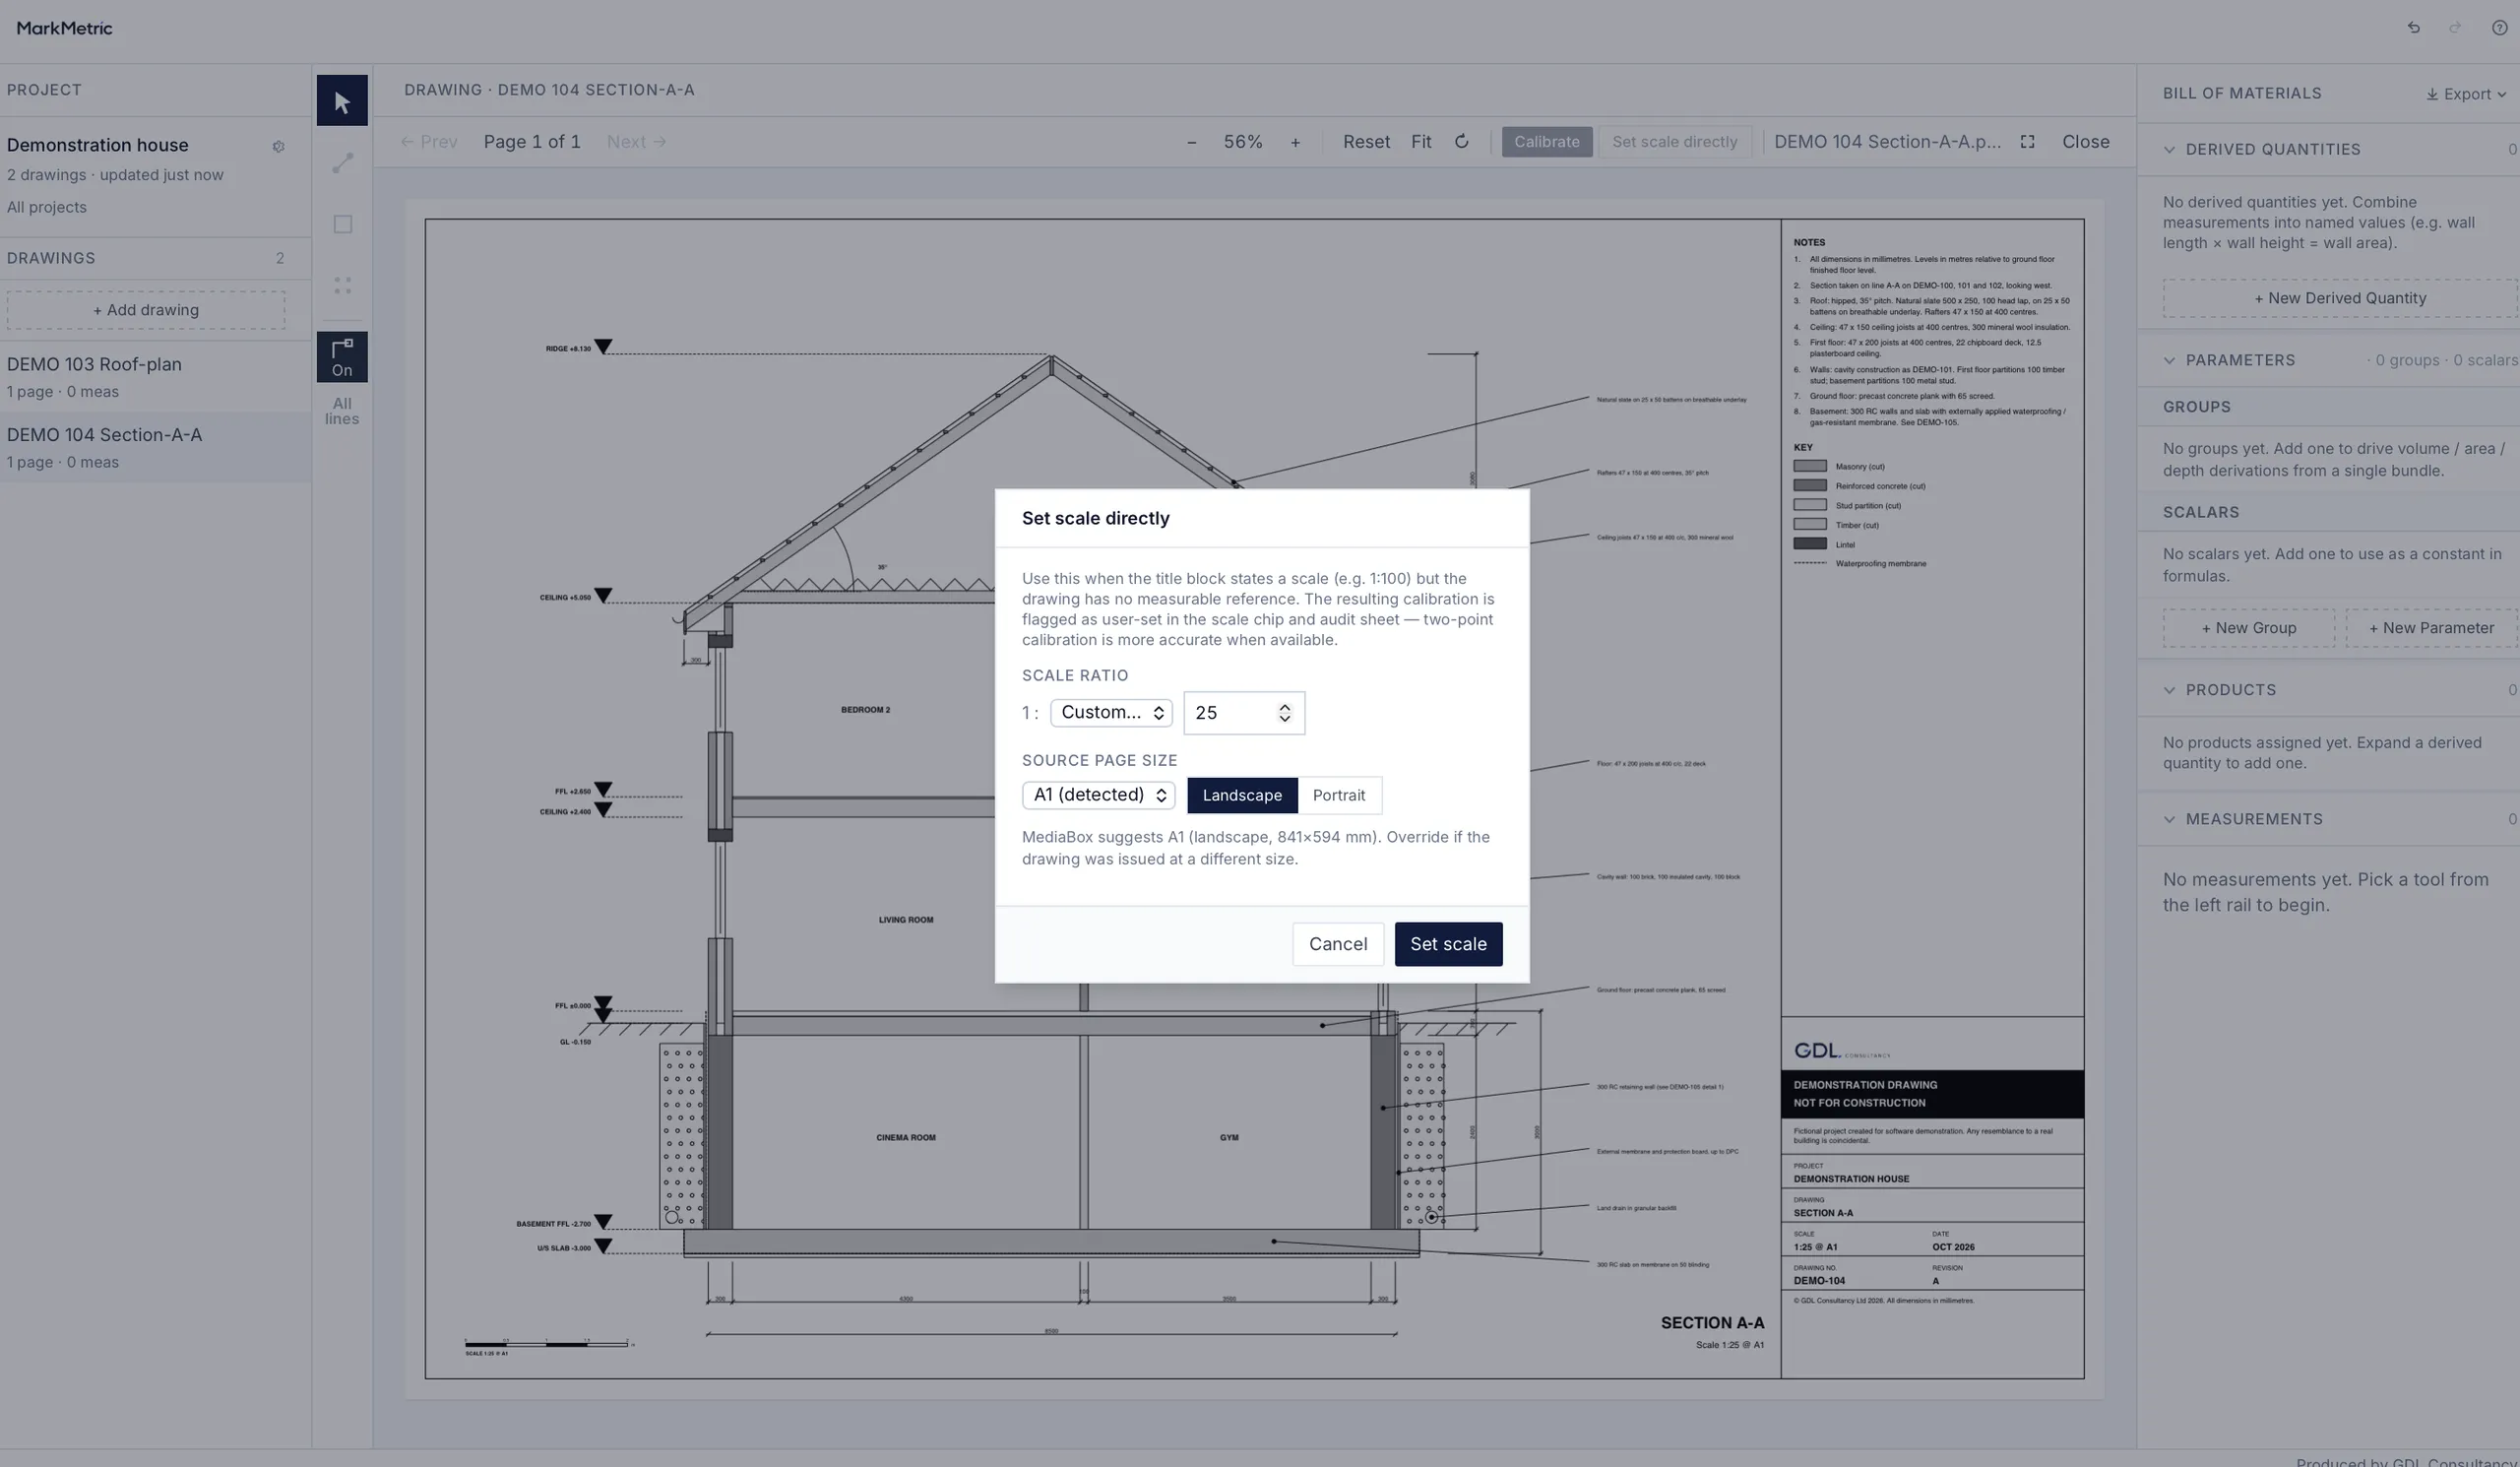This screenshot has width=2520, height=1467.
Task: Collapse the Measurements section
Action: click(2169, 820)
